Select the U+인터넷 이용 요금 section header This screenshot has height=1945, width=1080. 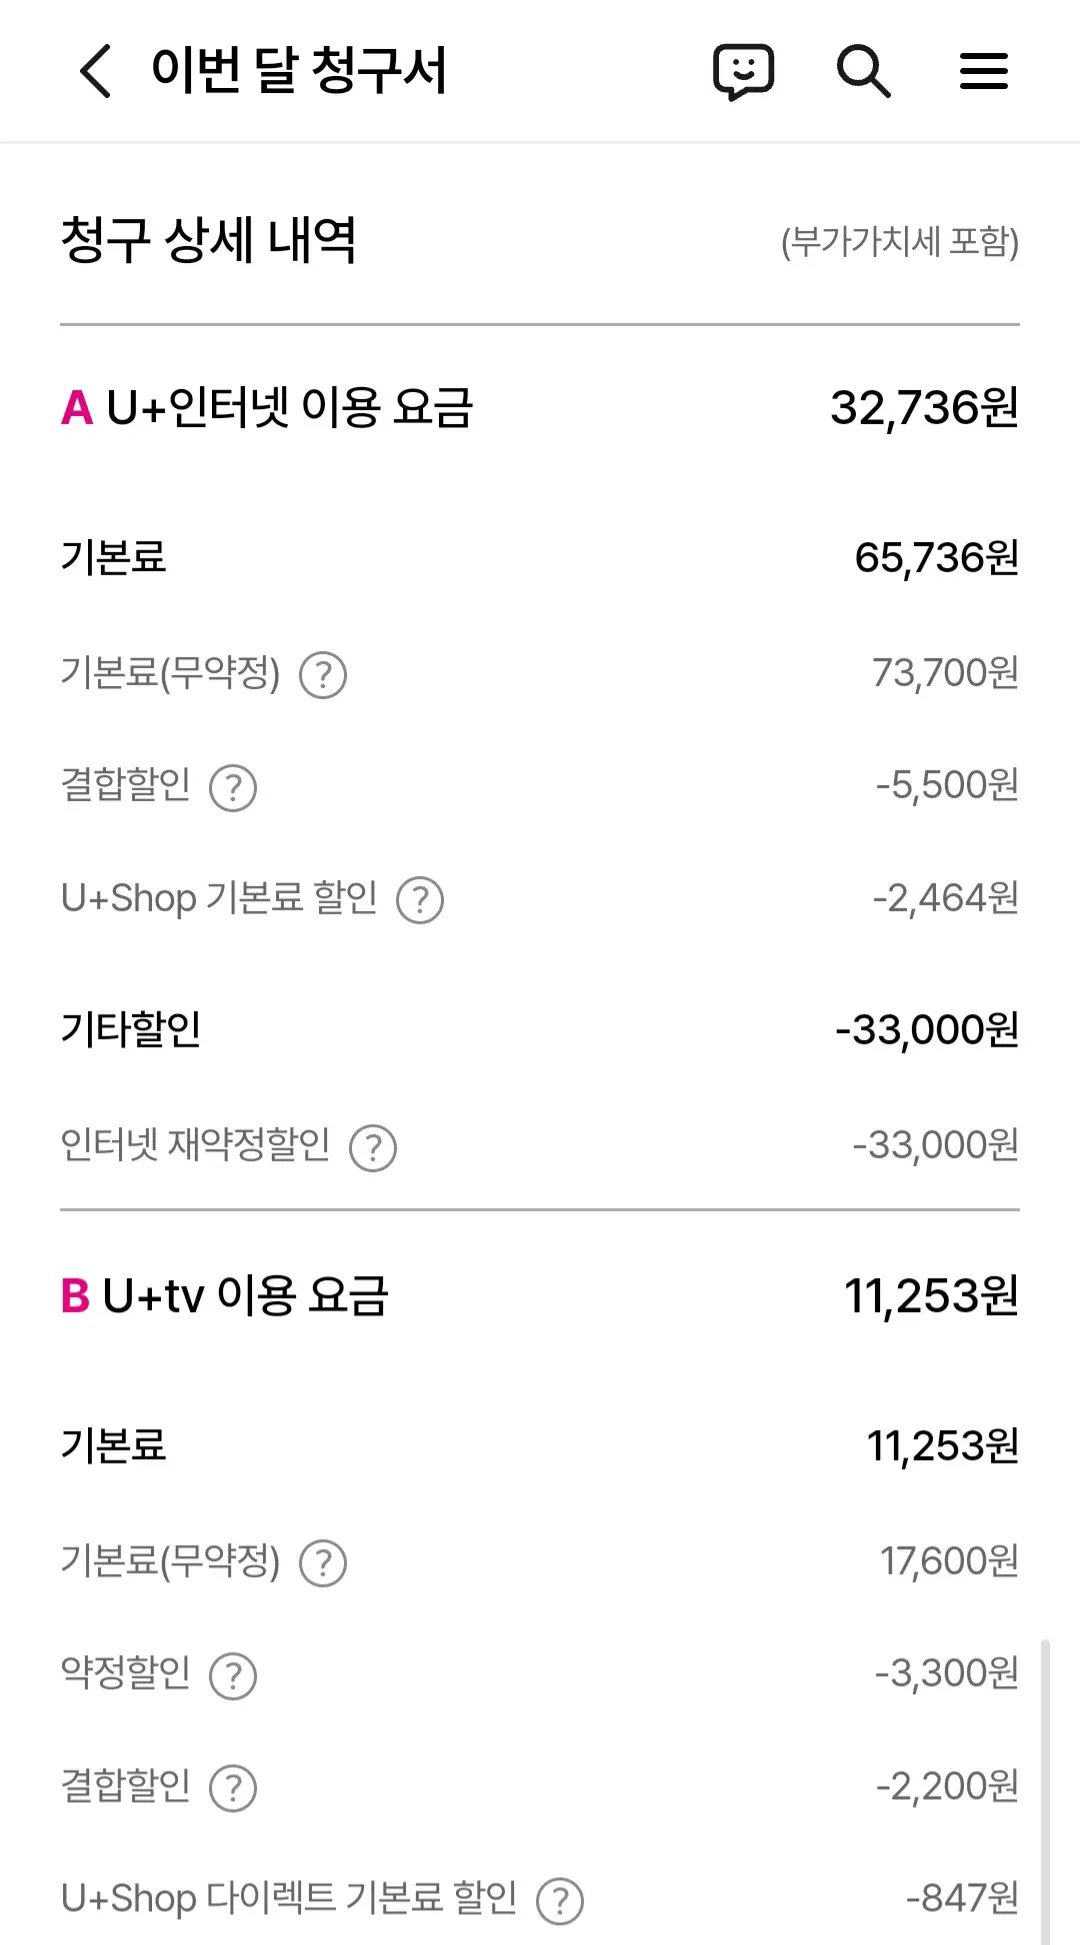point(267,408)
